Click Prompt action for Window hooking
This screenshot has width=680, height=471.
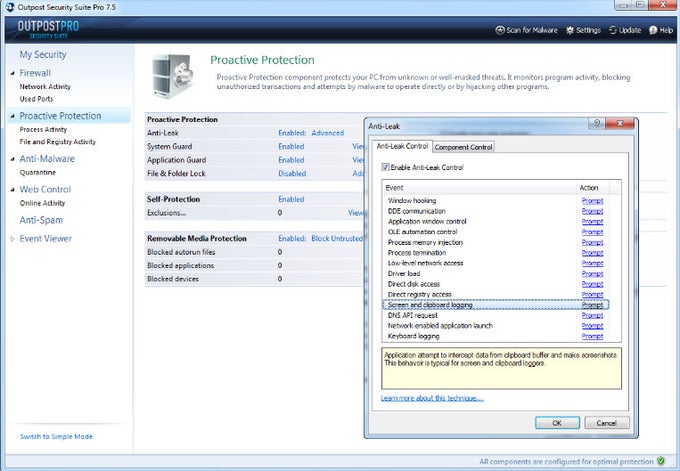pyautogui.click(x=592, y=200)
